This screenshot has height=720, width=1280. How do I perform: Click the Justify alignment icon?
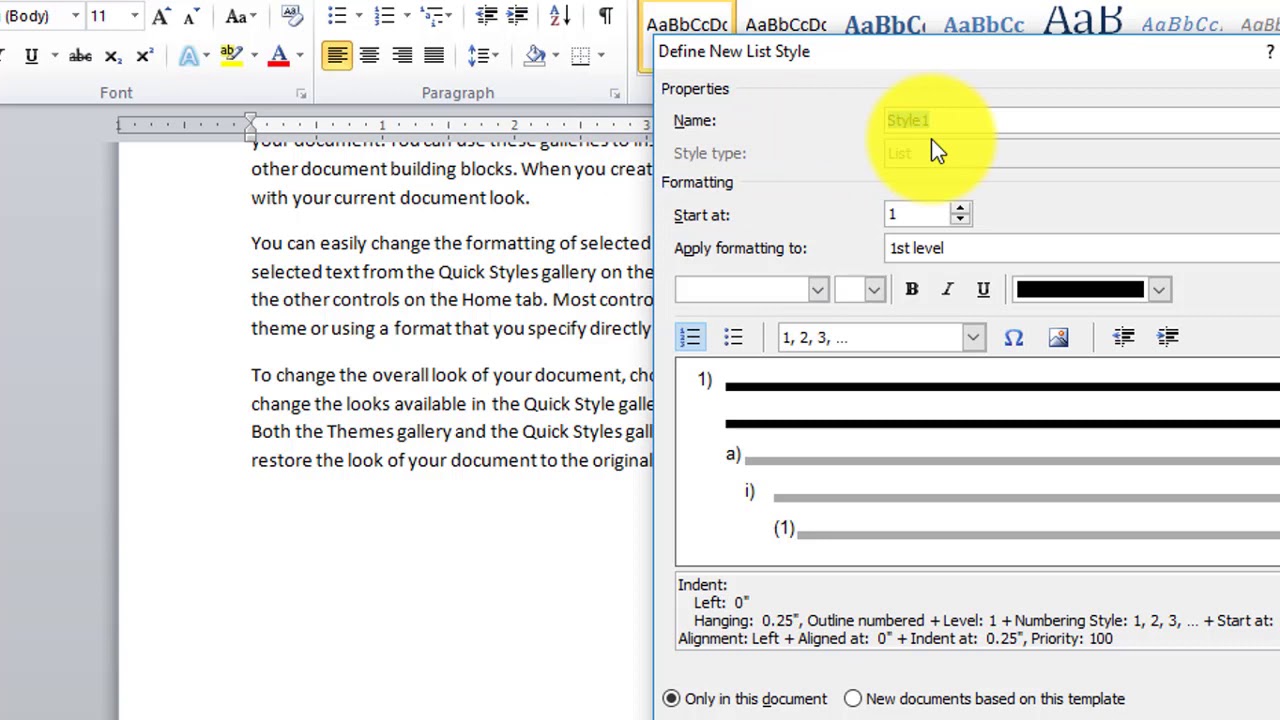tap(434, 56)
